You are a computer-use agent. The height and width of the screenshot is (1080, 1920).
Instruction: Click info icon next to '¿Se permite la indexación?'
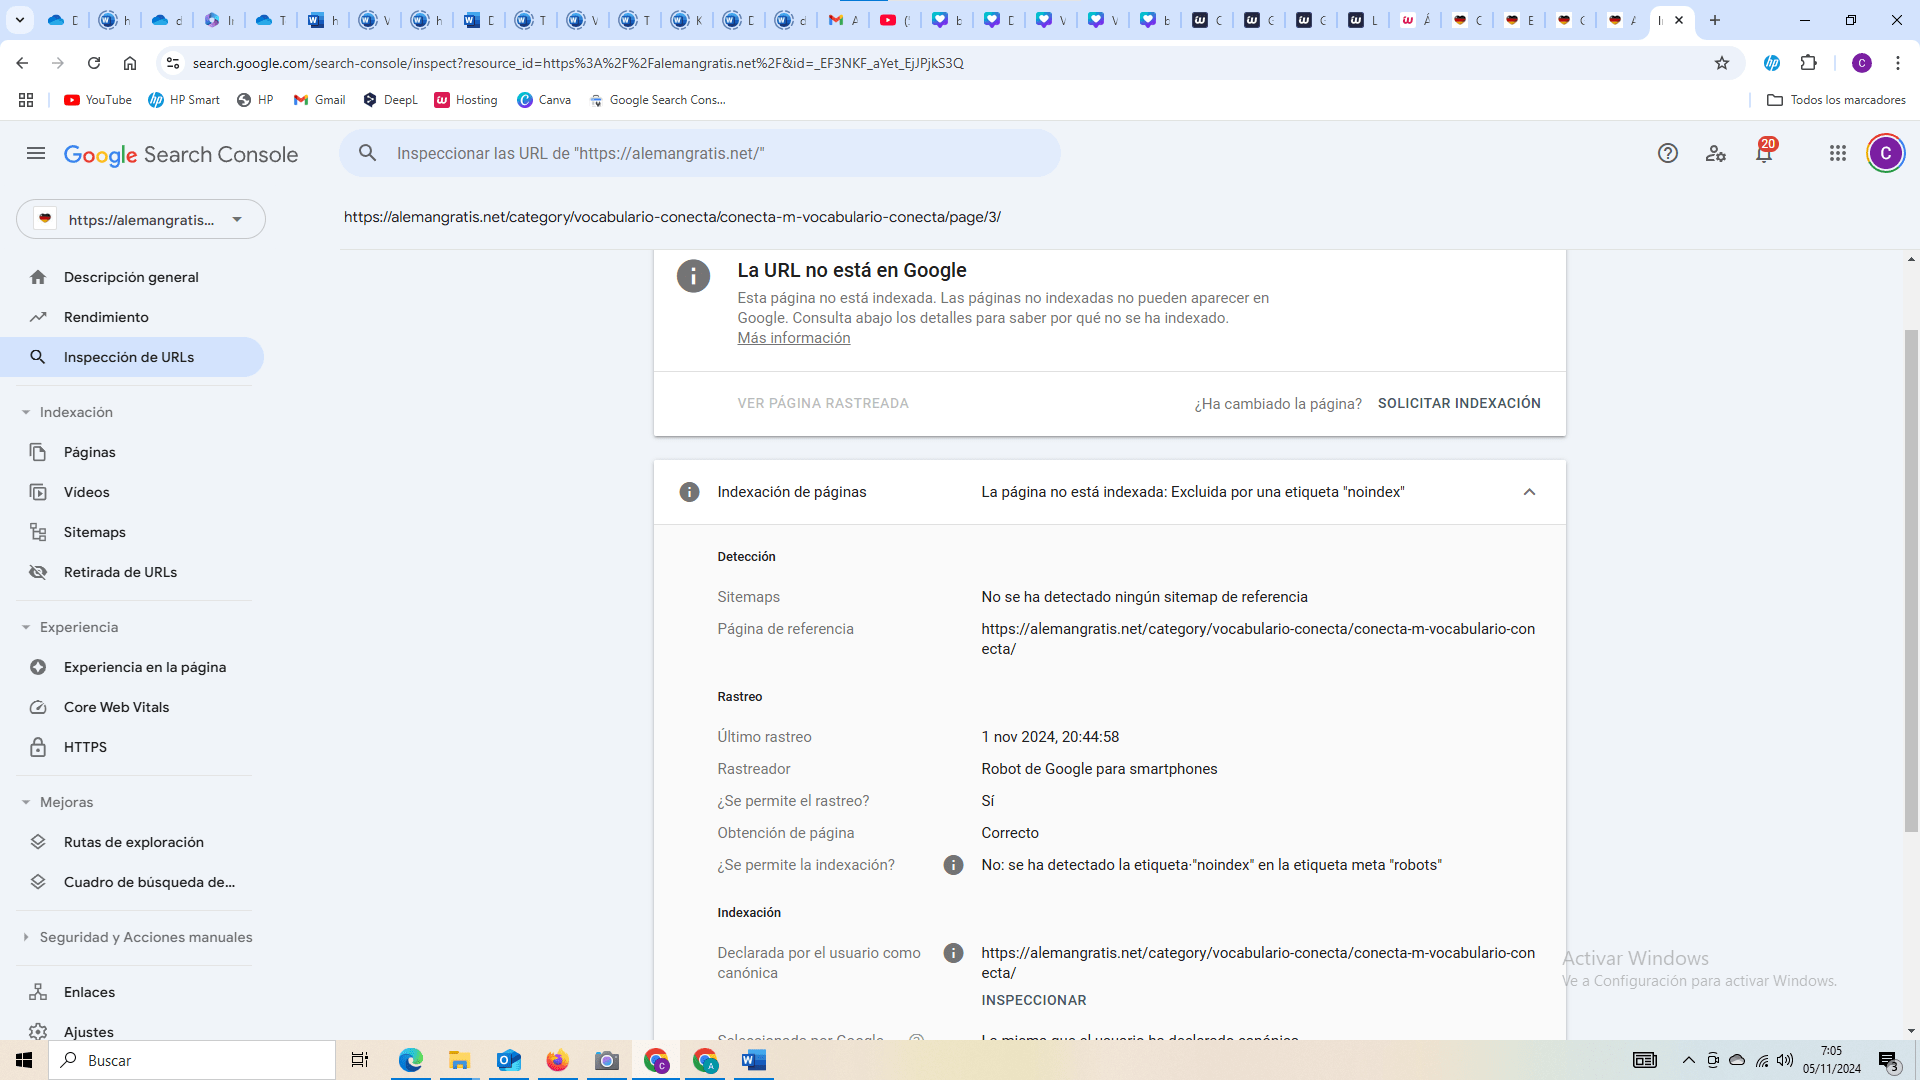[x=953, y=865]
